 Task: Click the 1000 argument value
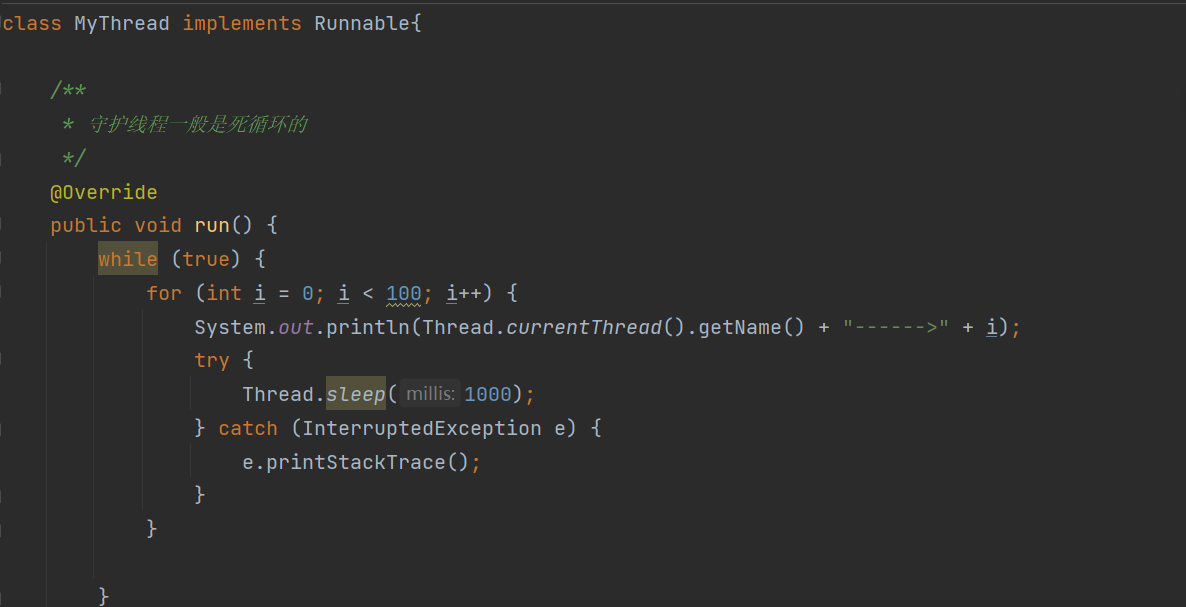click(x=488, y=394)
